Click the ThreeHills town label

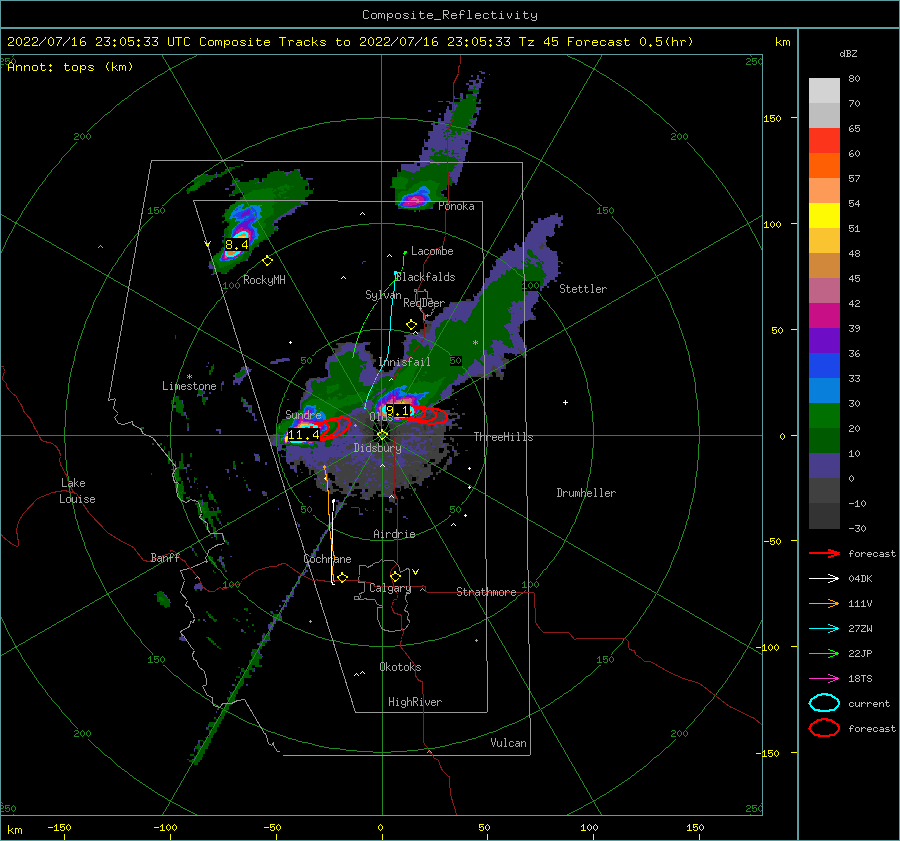(503, 437)
